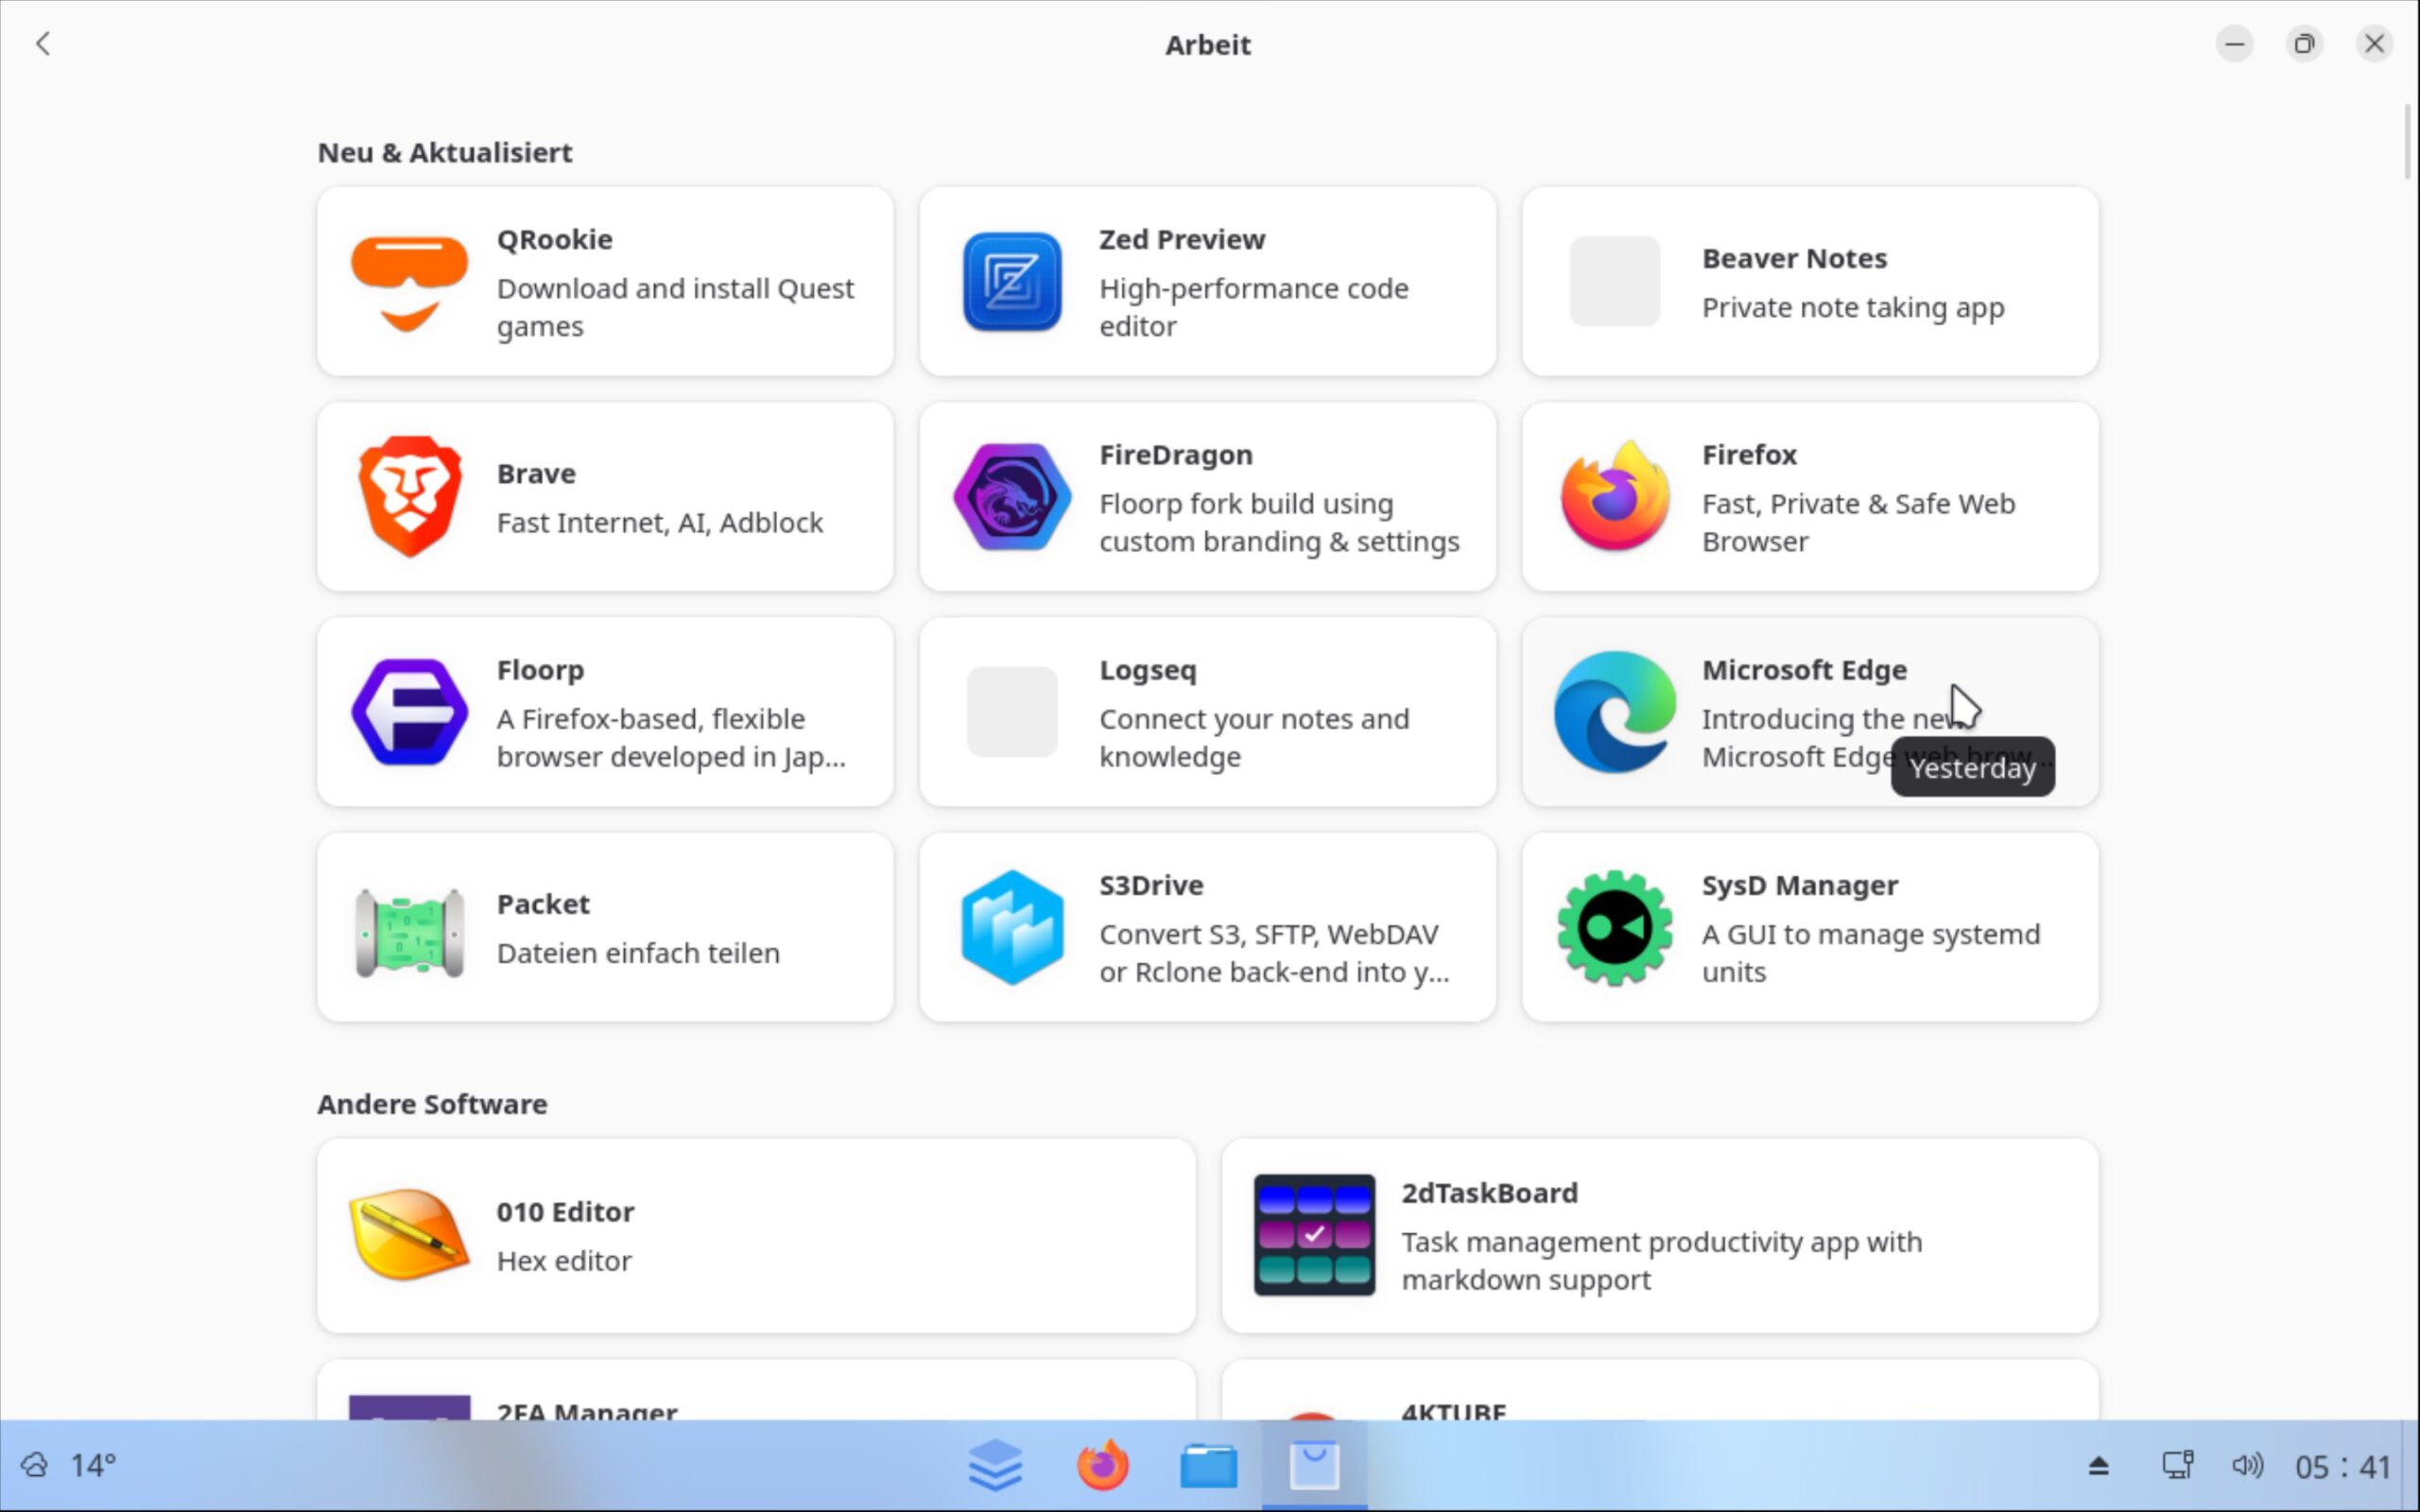This screenshot has height=1512, width=2420.
Task: Open the Floorp purple hexagon icon
Action: click(x=409, y=712)
